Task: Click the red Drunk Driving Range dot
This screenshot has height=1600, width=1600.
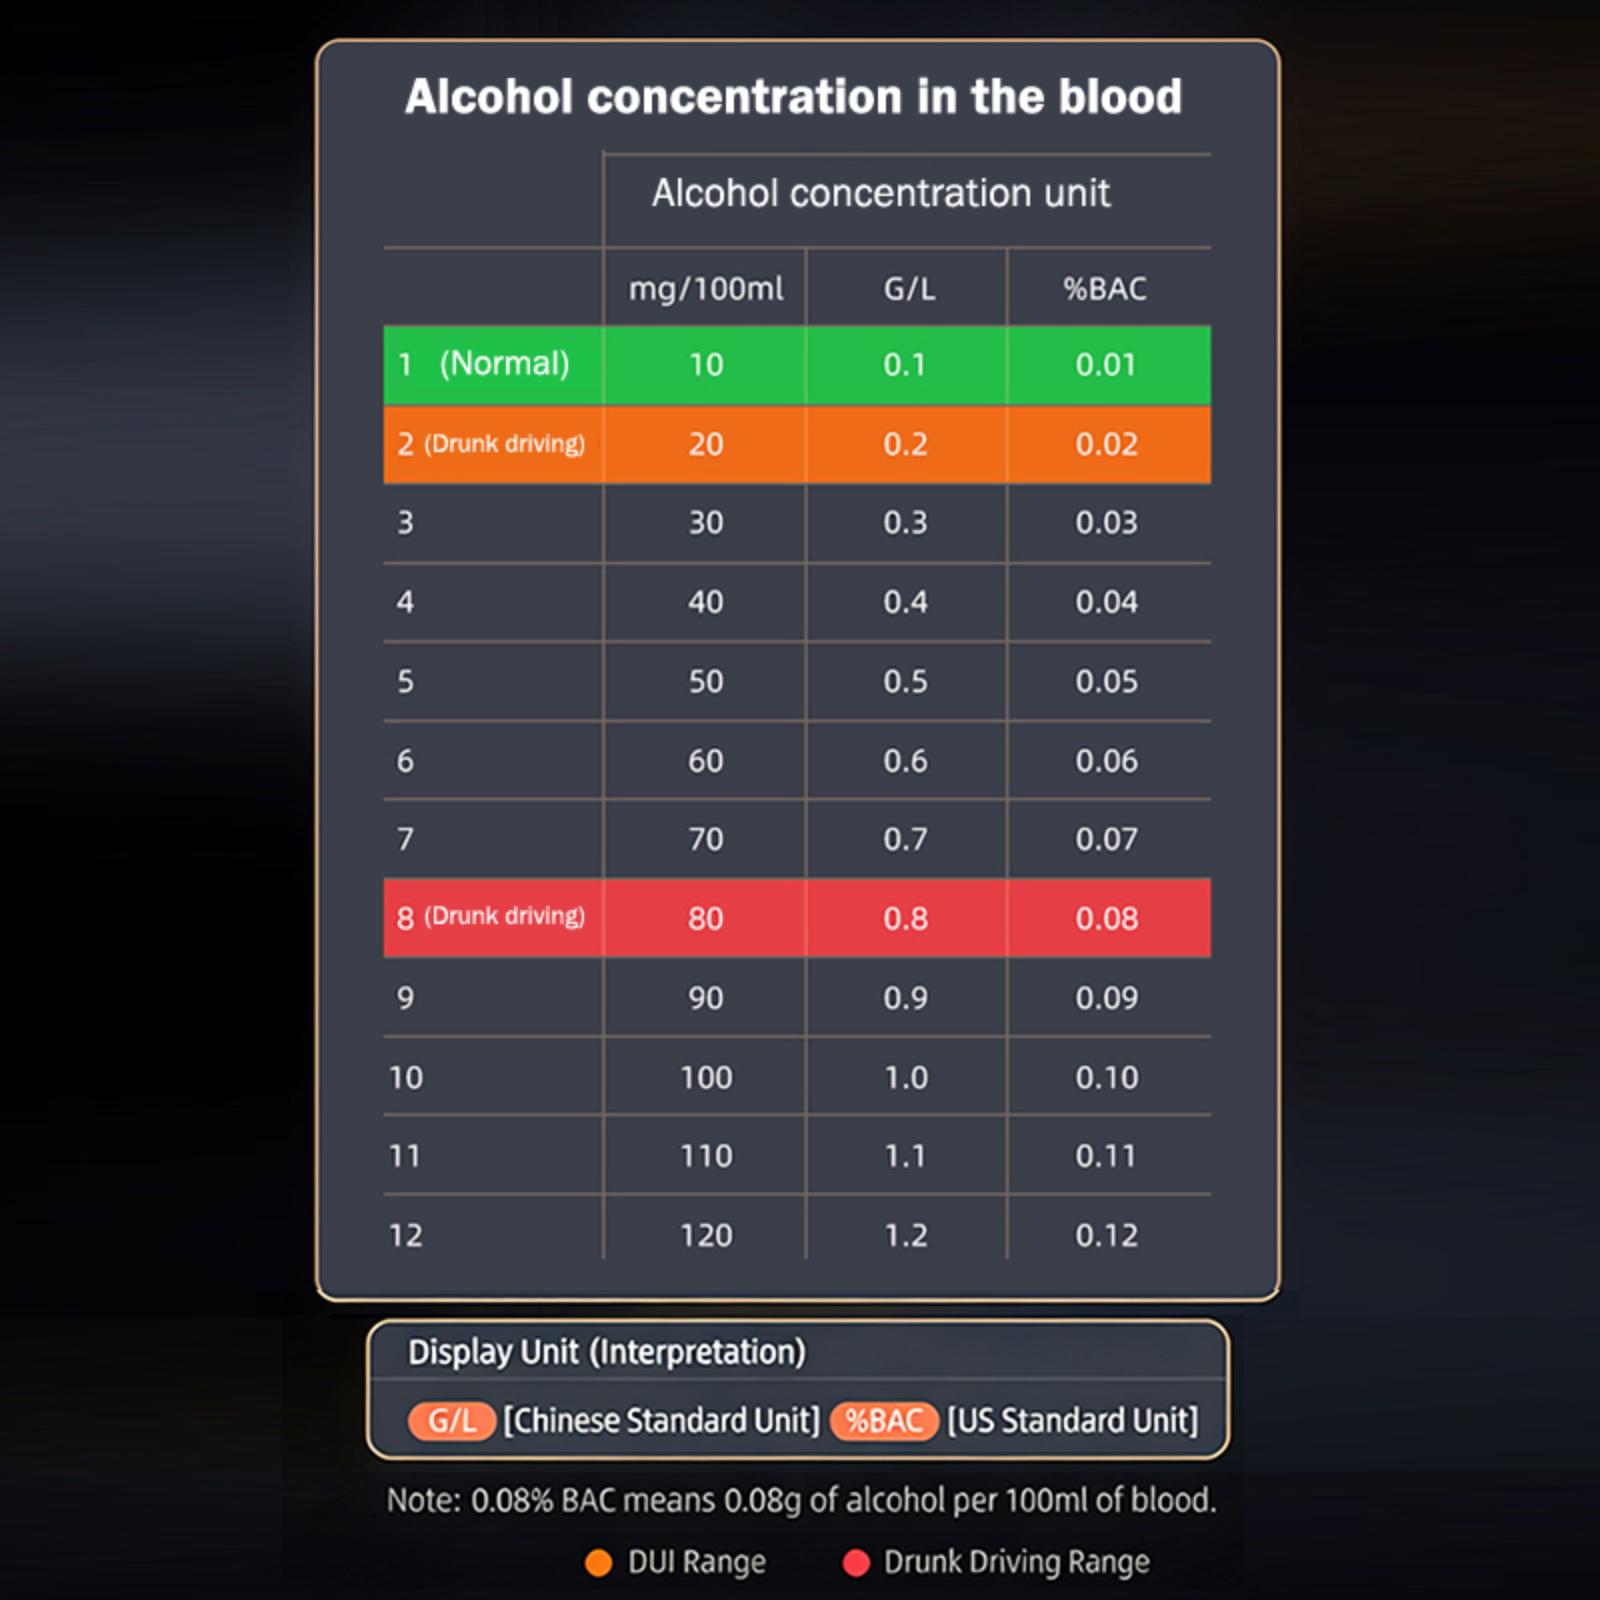Action: (x=856, y=1563)
